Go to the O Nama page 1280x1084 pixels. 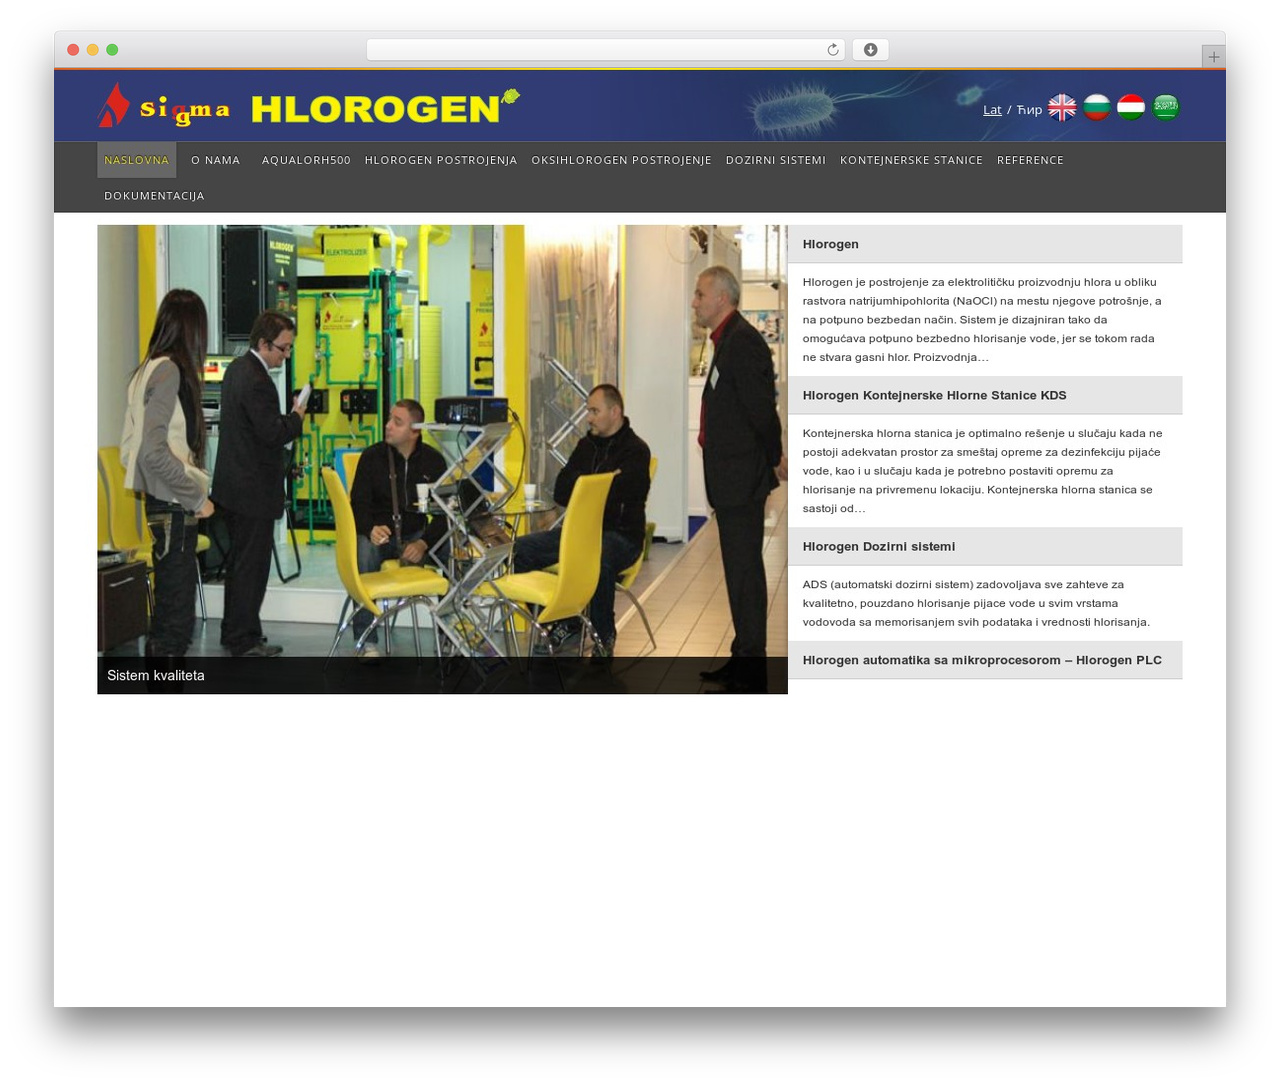tap(215, 160)
